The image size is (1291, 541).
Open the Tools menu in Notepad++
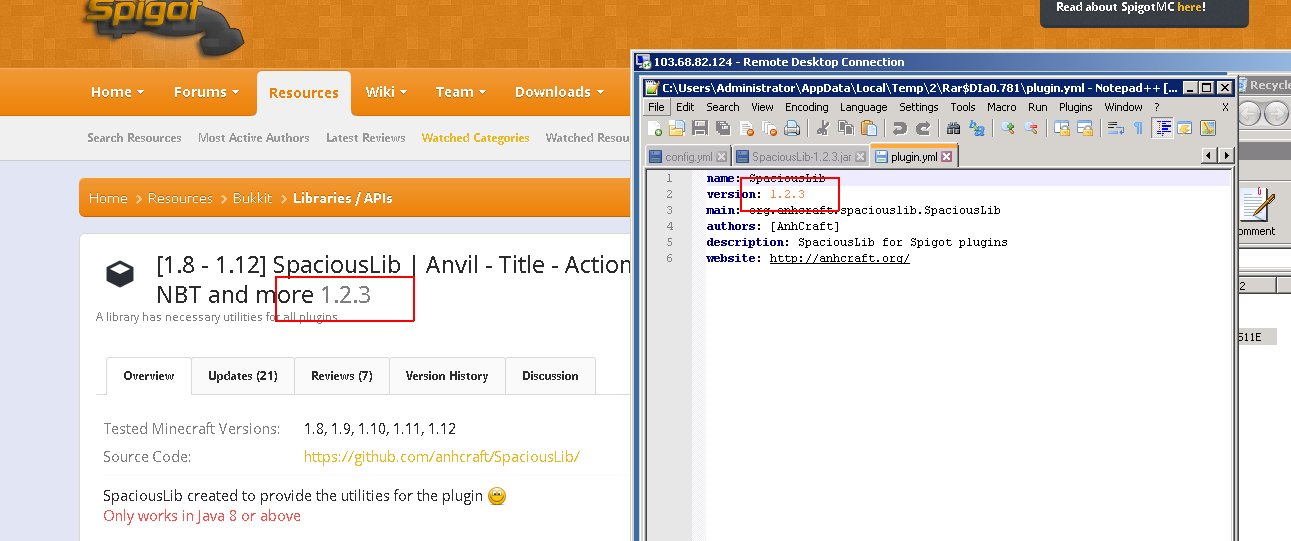point(963,107)
